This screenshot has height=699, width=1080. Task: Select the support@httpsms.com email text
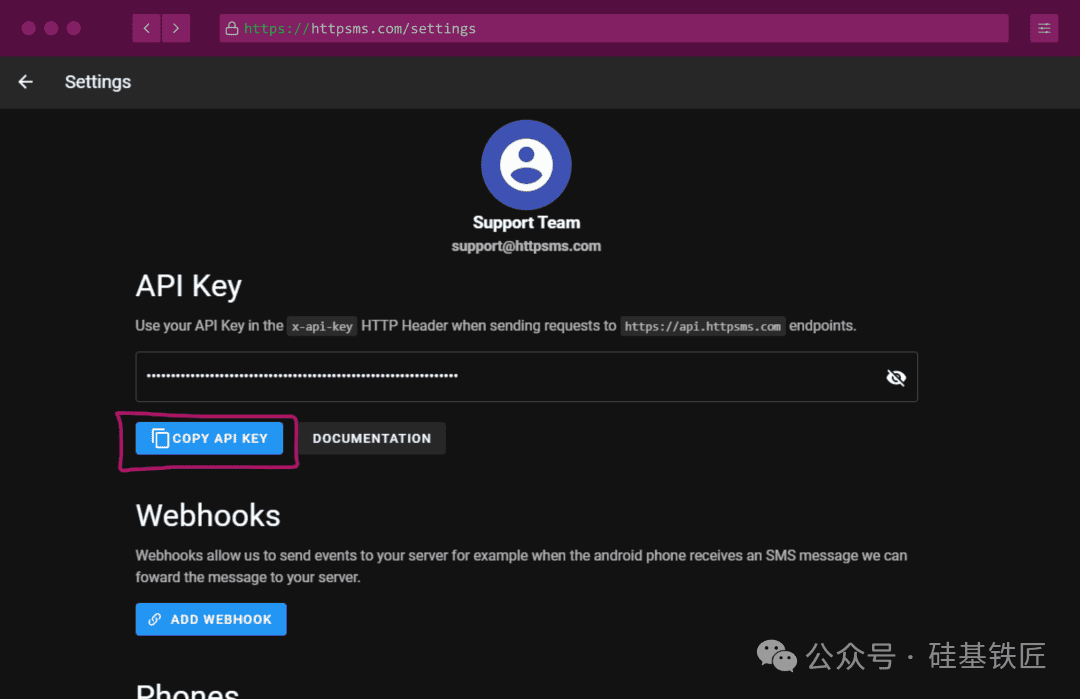[x=526, y=246]
